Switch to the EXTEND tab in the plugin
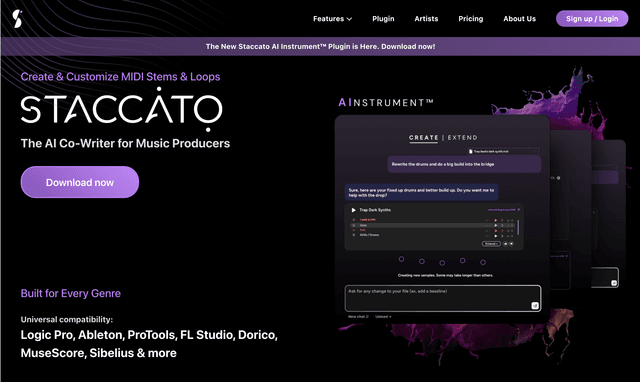640x382 pixels. point(462,138)
